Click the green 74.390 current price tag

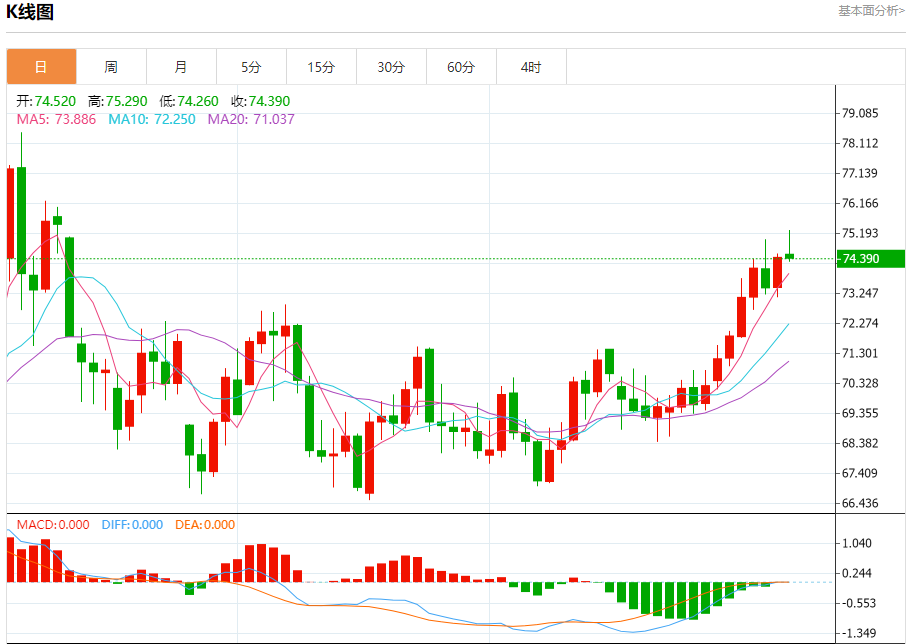coord(870,259)
